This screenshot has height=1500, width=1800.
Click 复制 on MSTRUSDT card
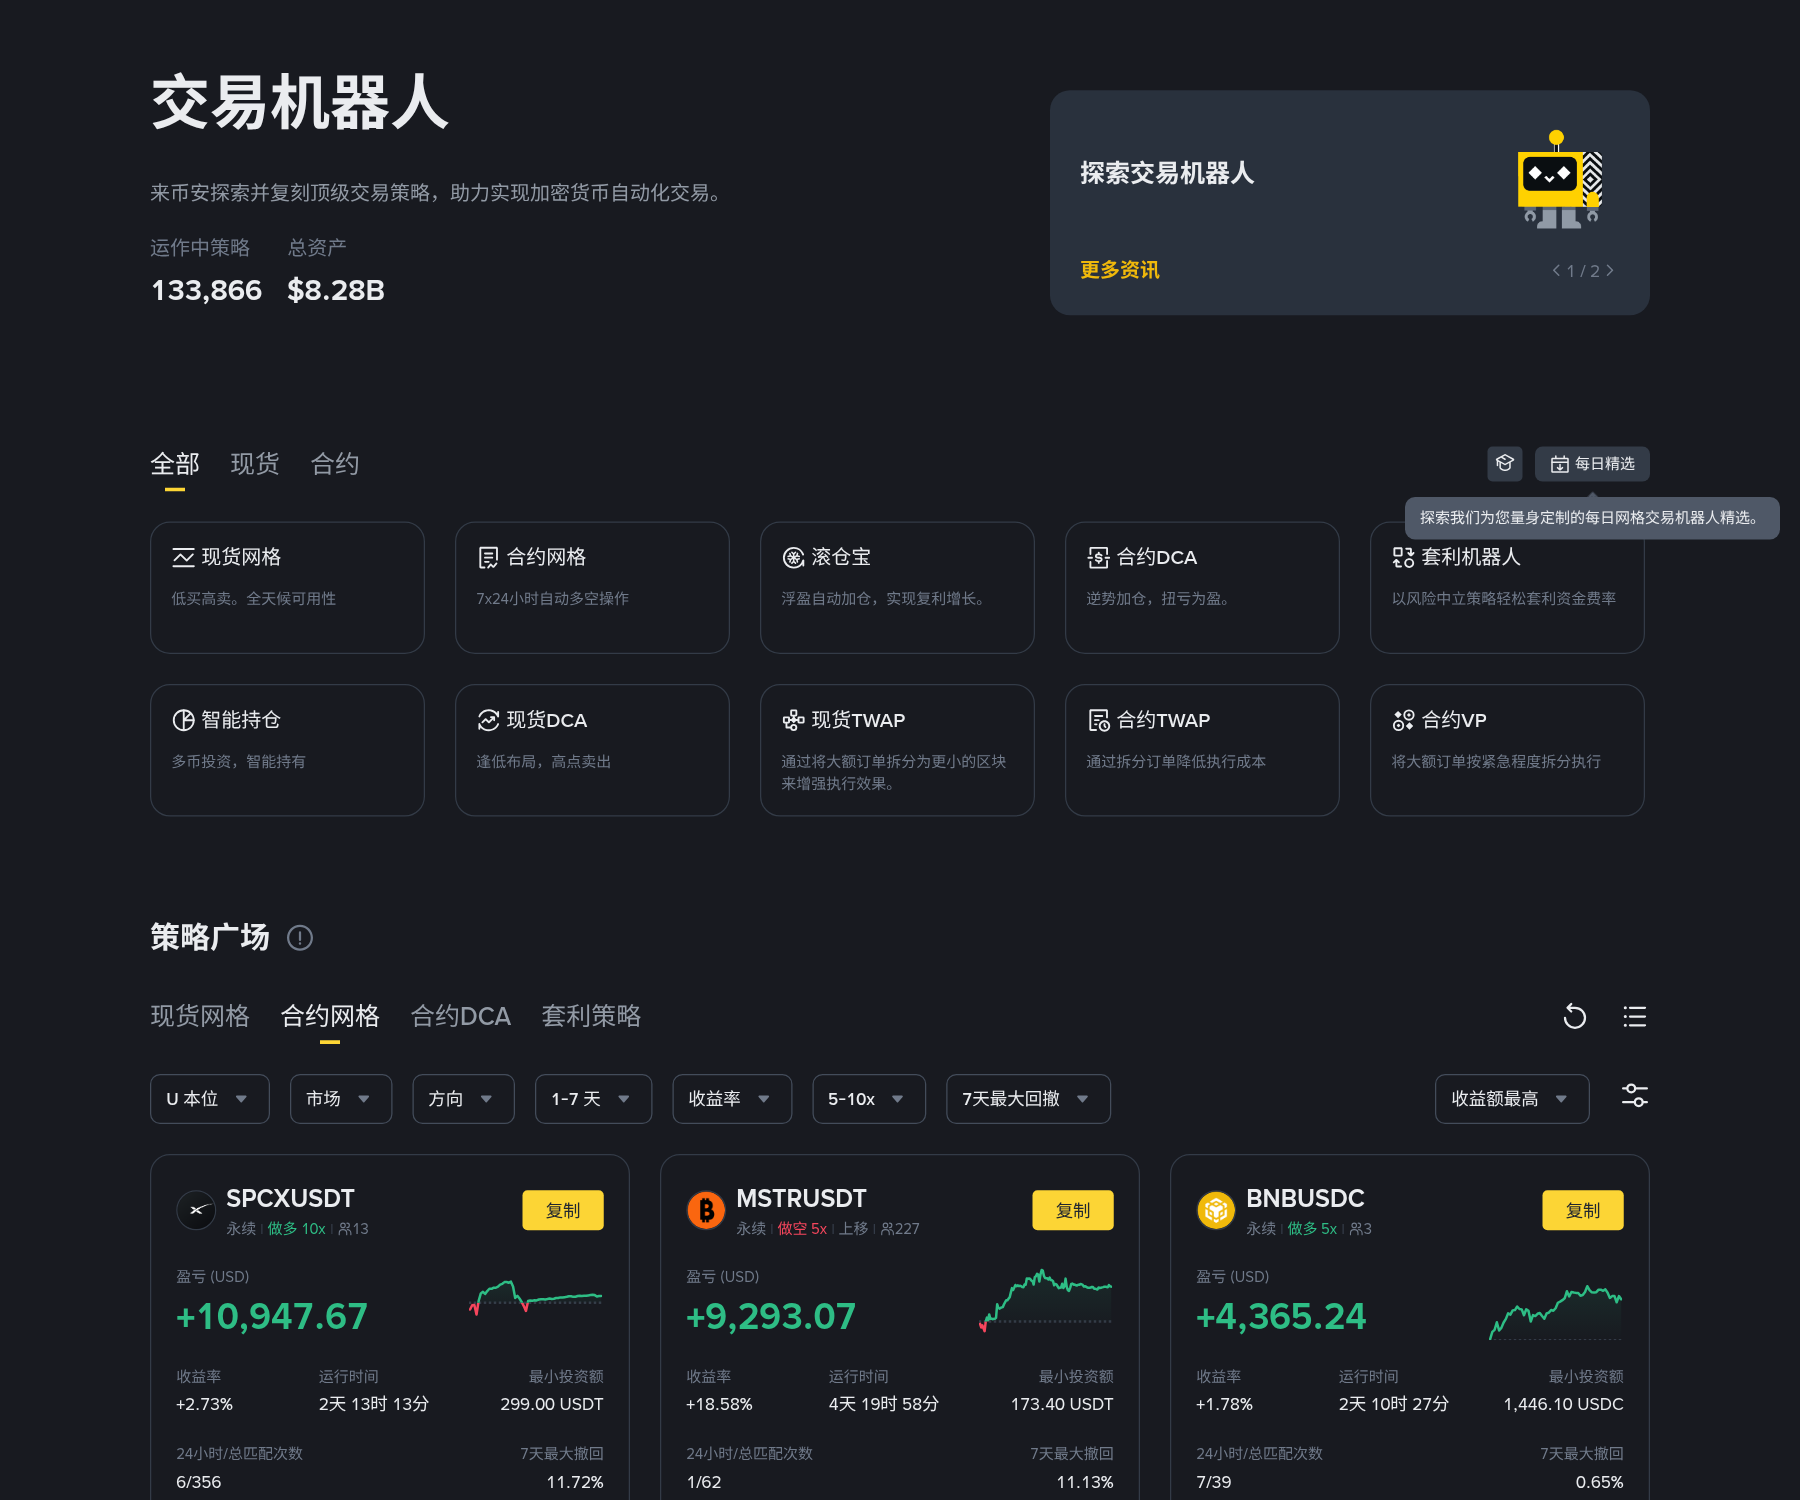[1073, 1210]
